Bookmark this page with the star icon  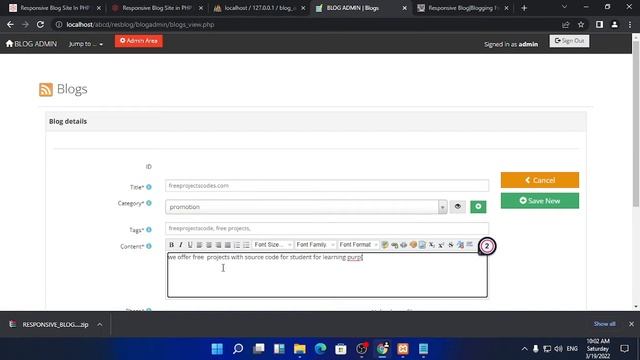[x=581, y=24]
